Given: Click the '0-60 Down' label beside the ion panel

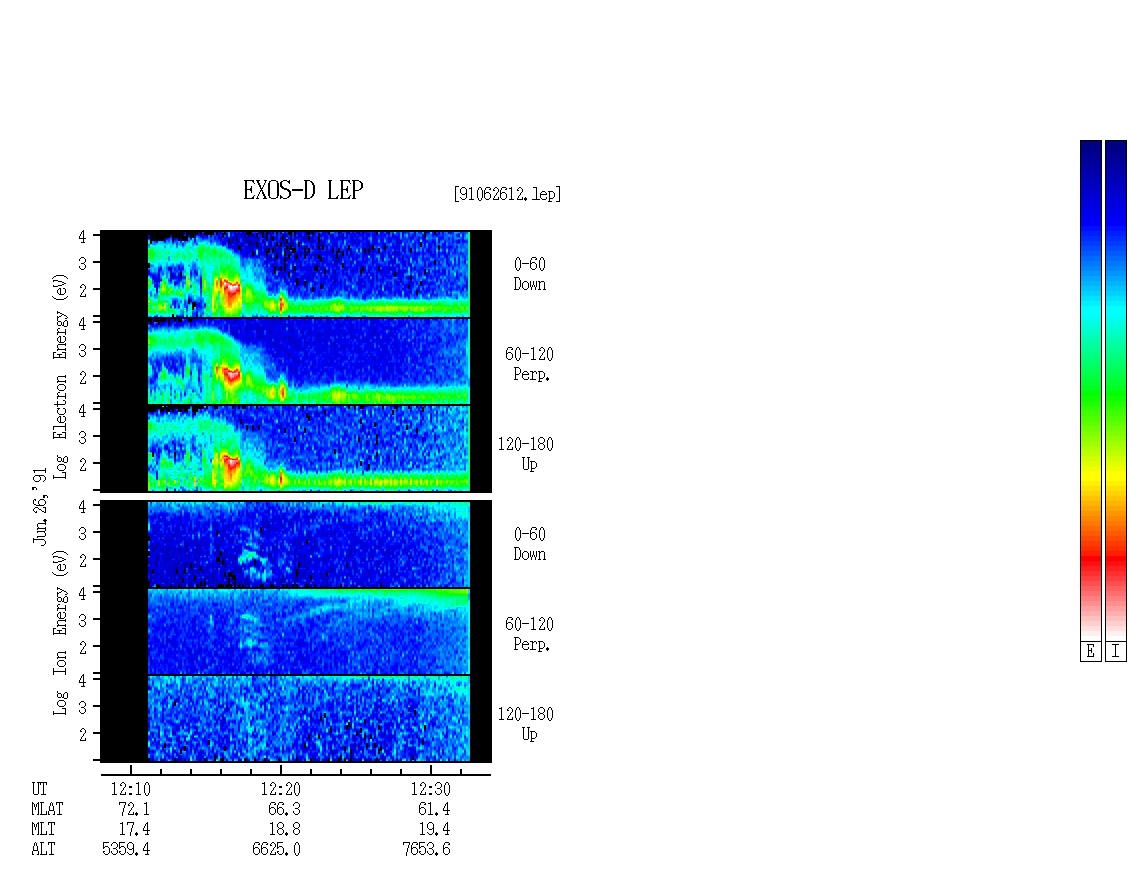Looking at the screenshot, I should click(x=530, y=544).
